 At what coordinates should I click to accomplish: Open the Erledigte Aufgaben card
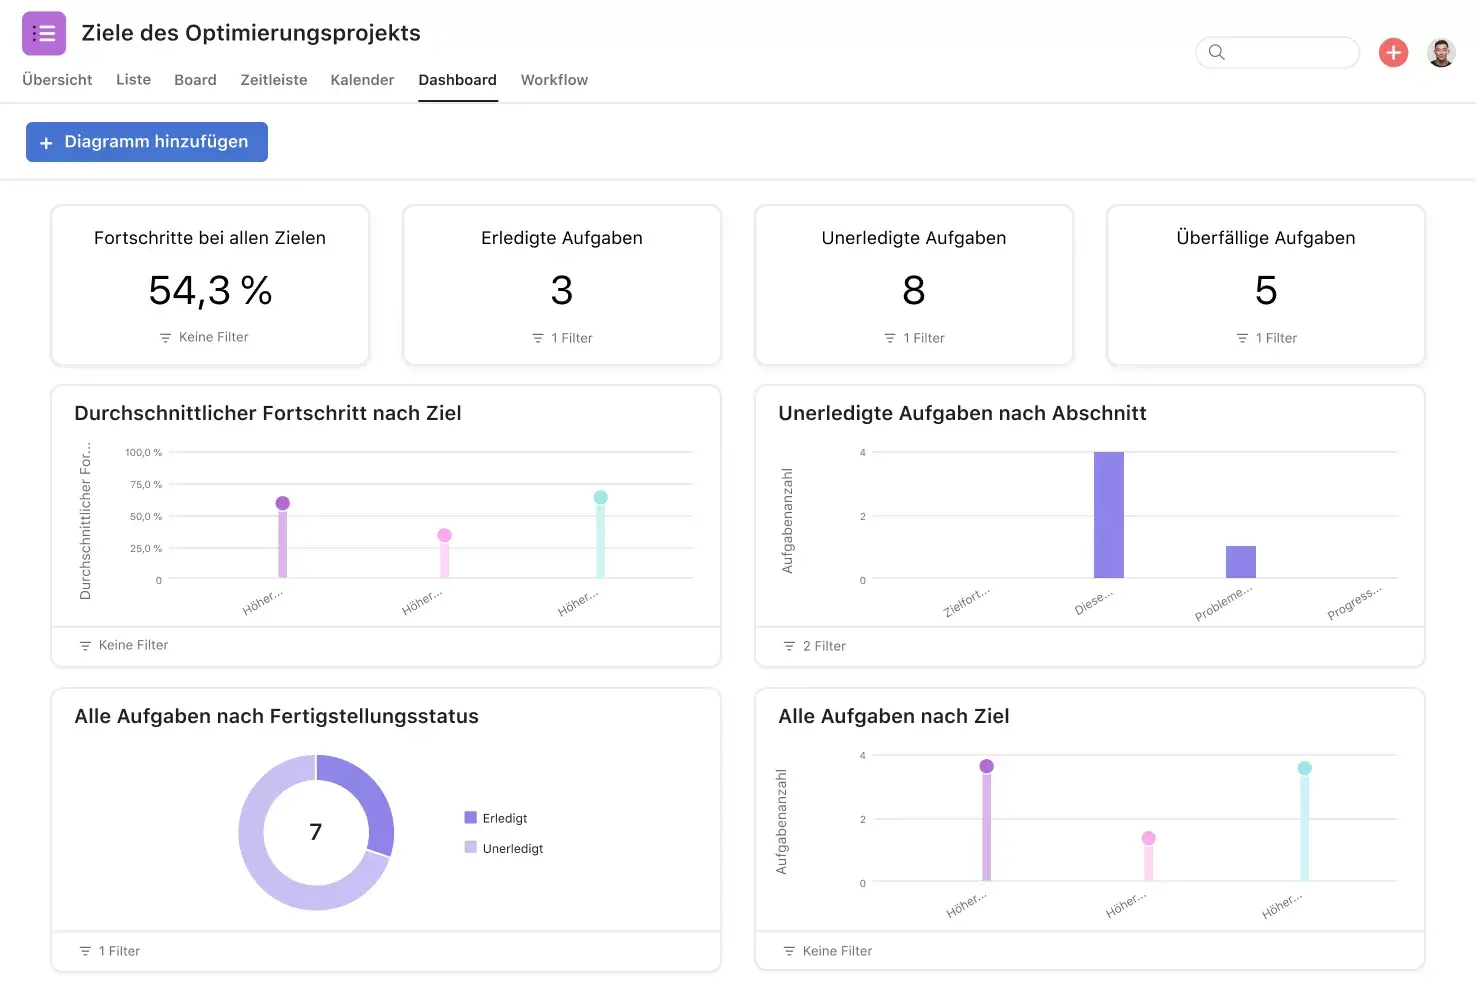(562, 286)
